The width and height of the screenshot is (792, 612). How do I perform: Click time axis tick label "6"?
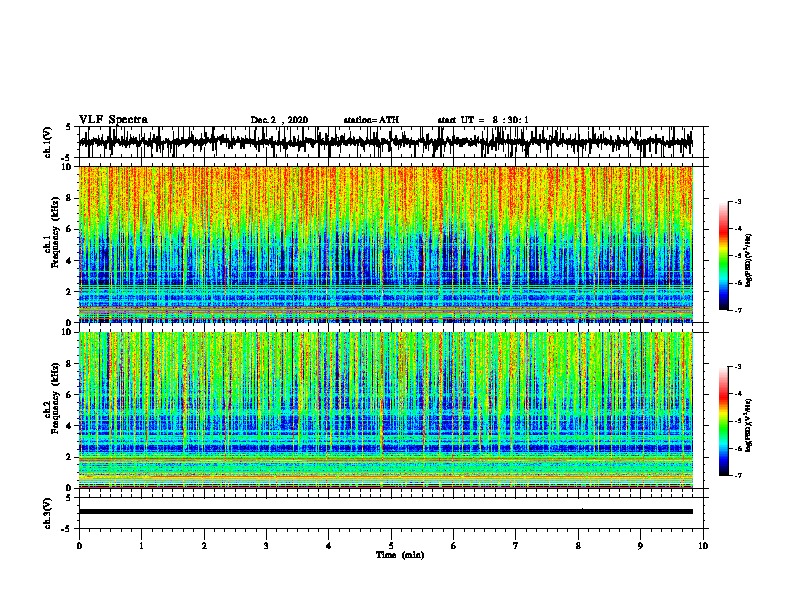[453, 546]
